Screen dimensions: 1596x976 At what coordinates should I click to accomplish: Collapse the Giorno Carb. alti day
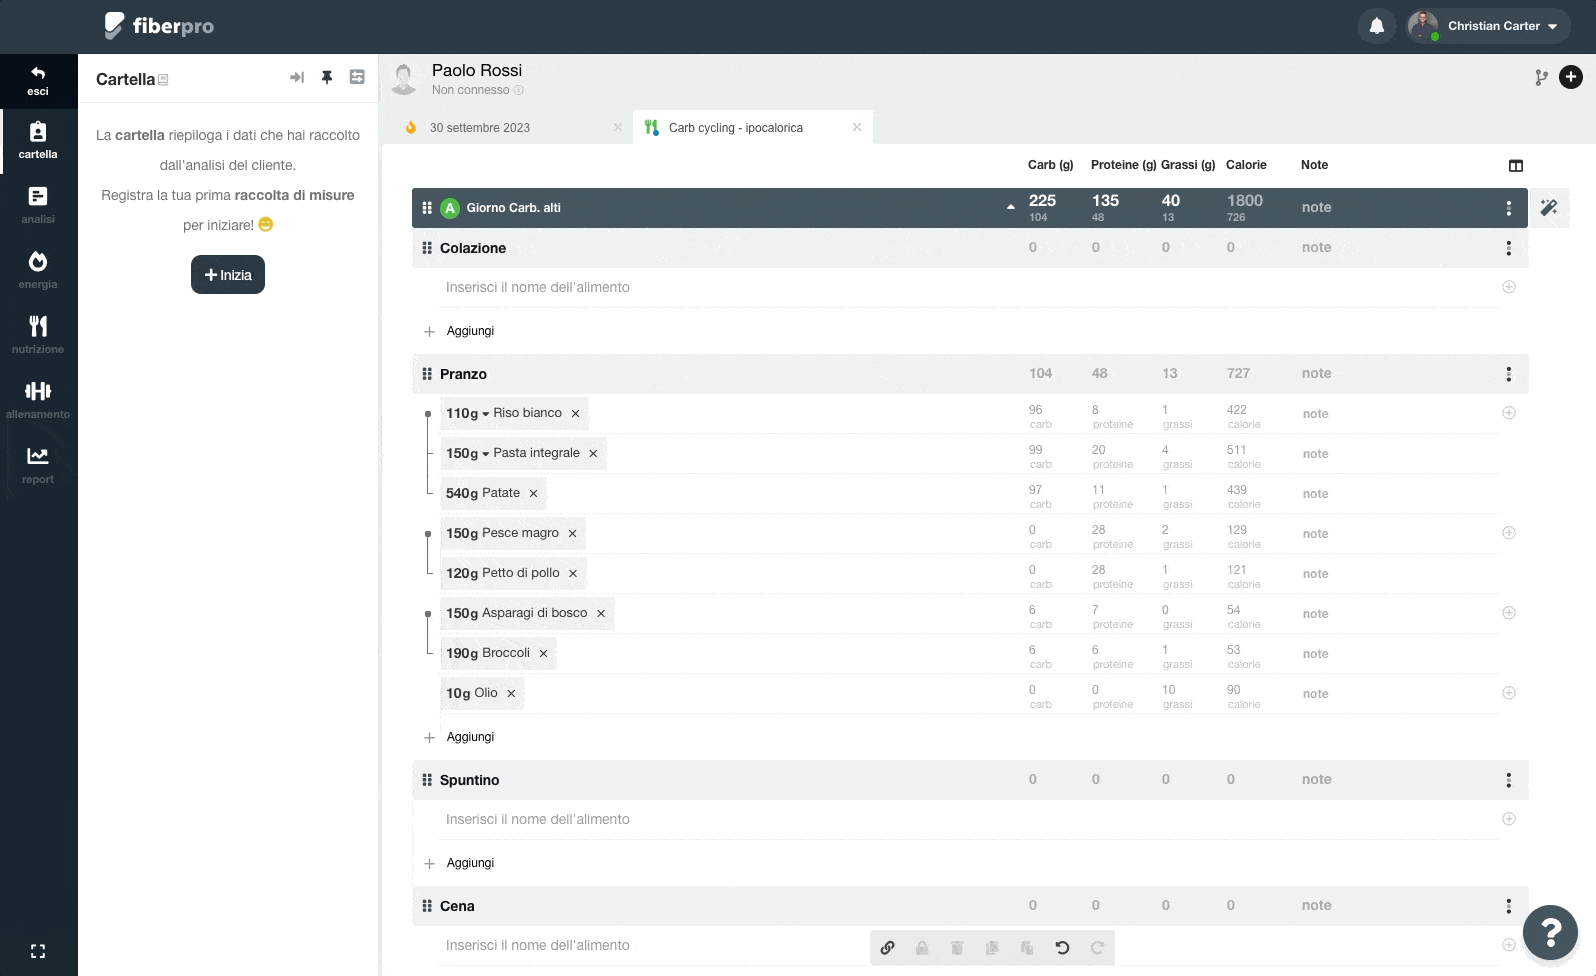click(x=1010, y=207)
